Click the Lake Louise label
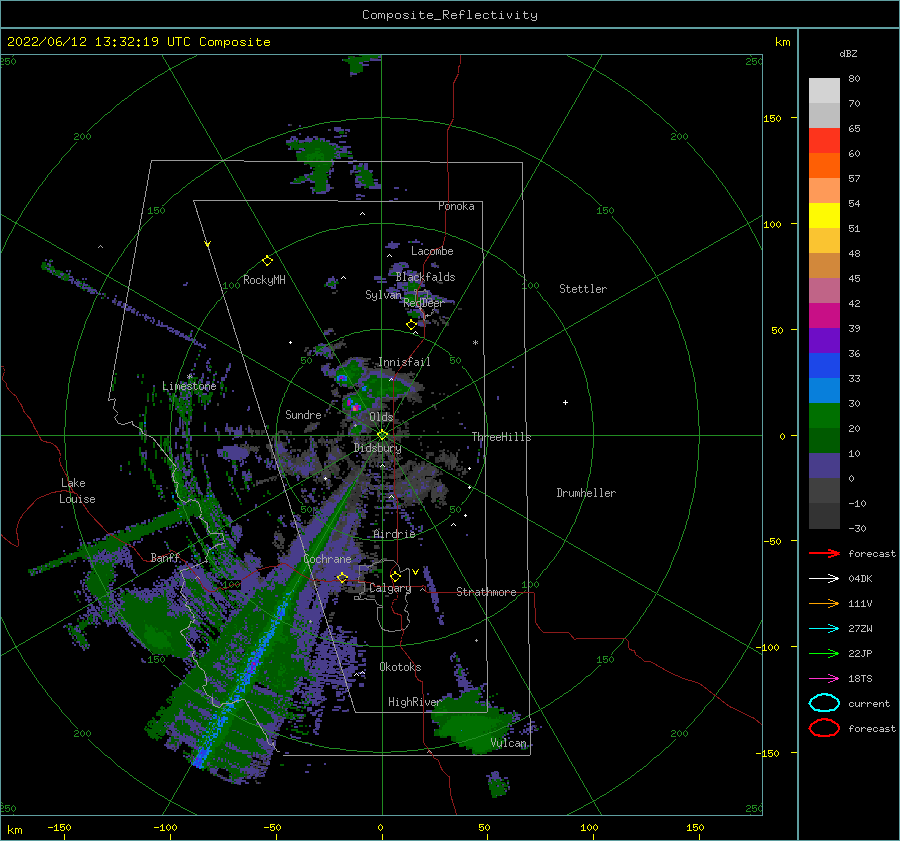Image resolution: width=900 pixels, height=841 pixels. [77, 491]
